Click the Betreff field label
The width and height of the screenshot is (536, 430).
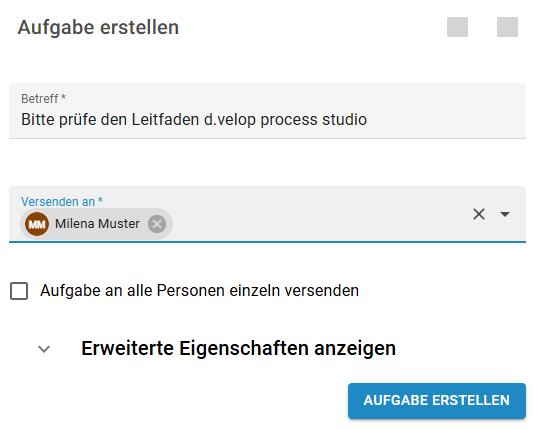coord(43,98)
